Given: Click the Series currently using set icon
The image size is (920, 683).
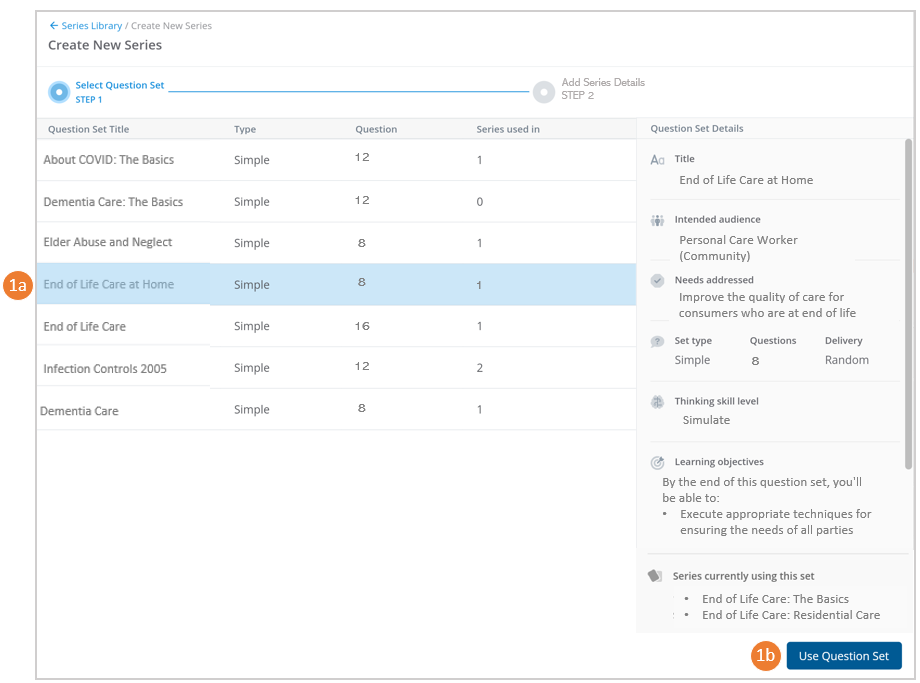Looking at the screenshot, I should tap(655, 576).
